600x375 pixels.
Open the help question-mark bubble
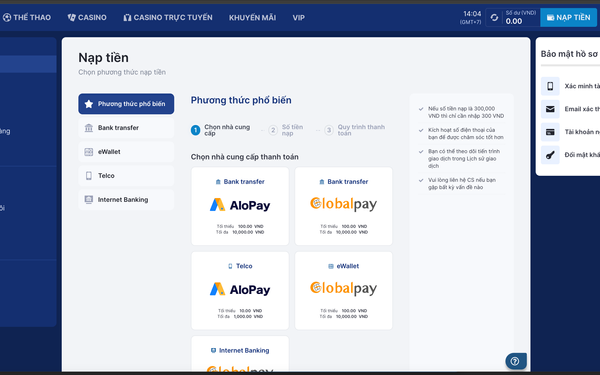coord(515,361)
